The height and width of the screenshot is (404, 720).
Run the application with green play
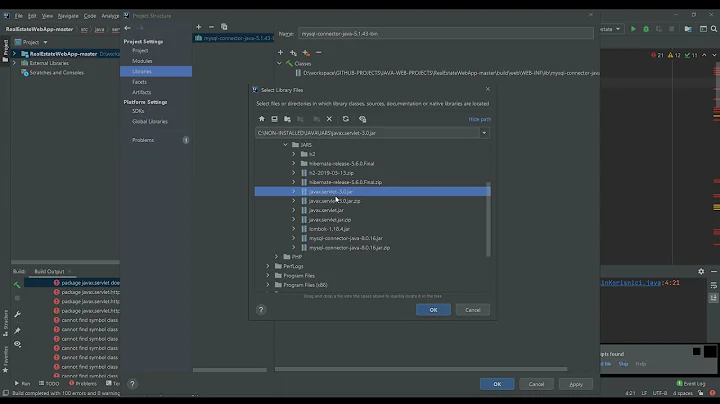633,29
